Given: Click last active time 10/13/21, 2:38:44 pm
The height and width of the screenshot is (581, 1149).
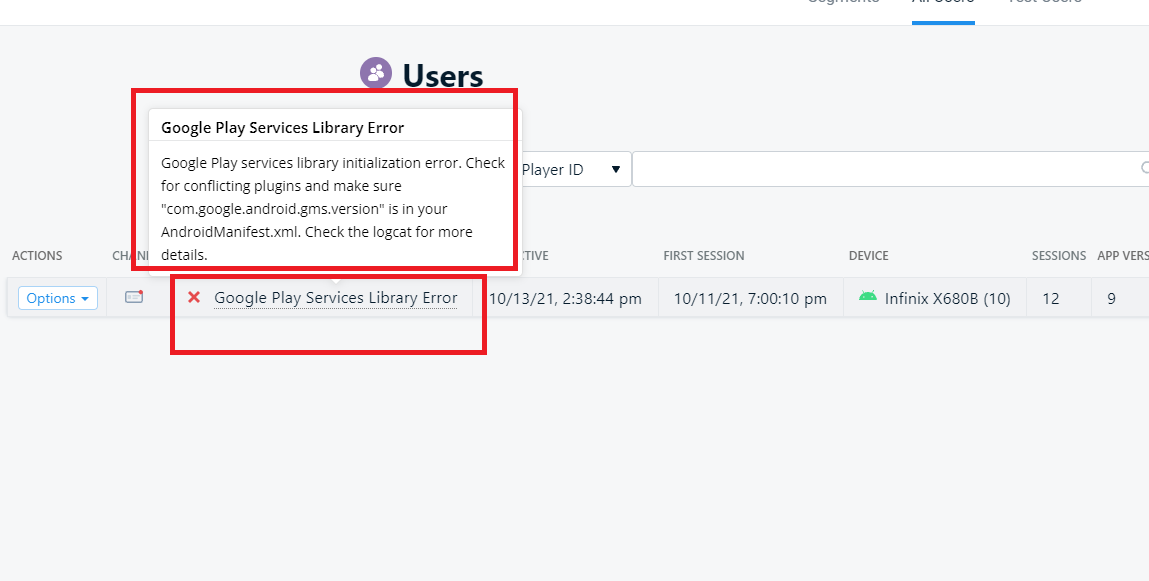Looking at the screenshot, I should [x=565, y=298].
